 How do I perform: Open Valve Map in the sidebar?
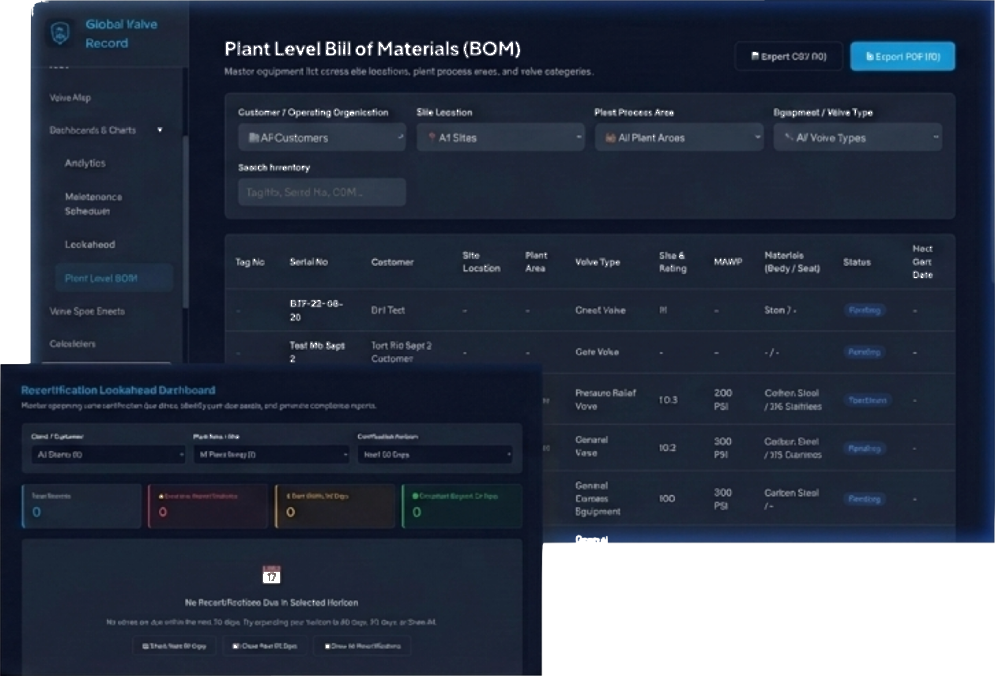(70, 98)
